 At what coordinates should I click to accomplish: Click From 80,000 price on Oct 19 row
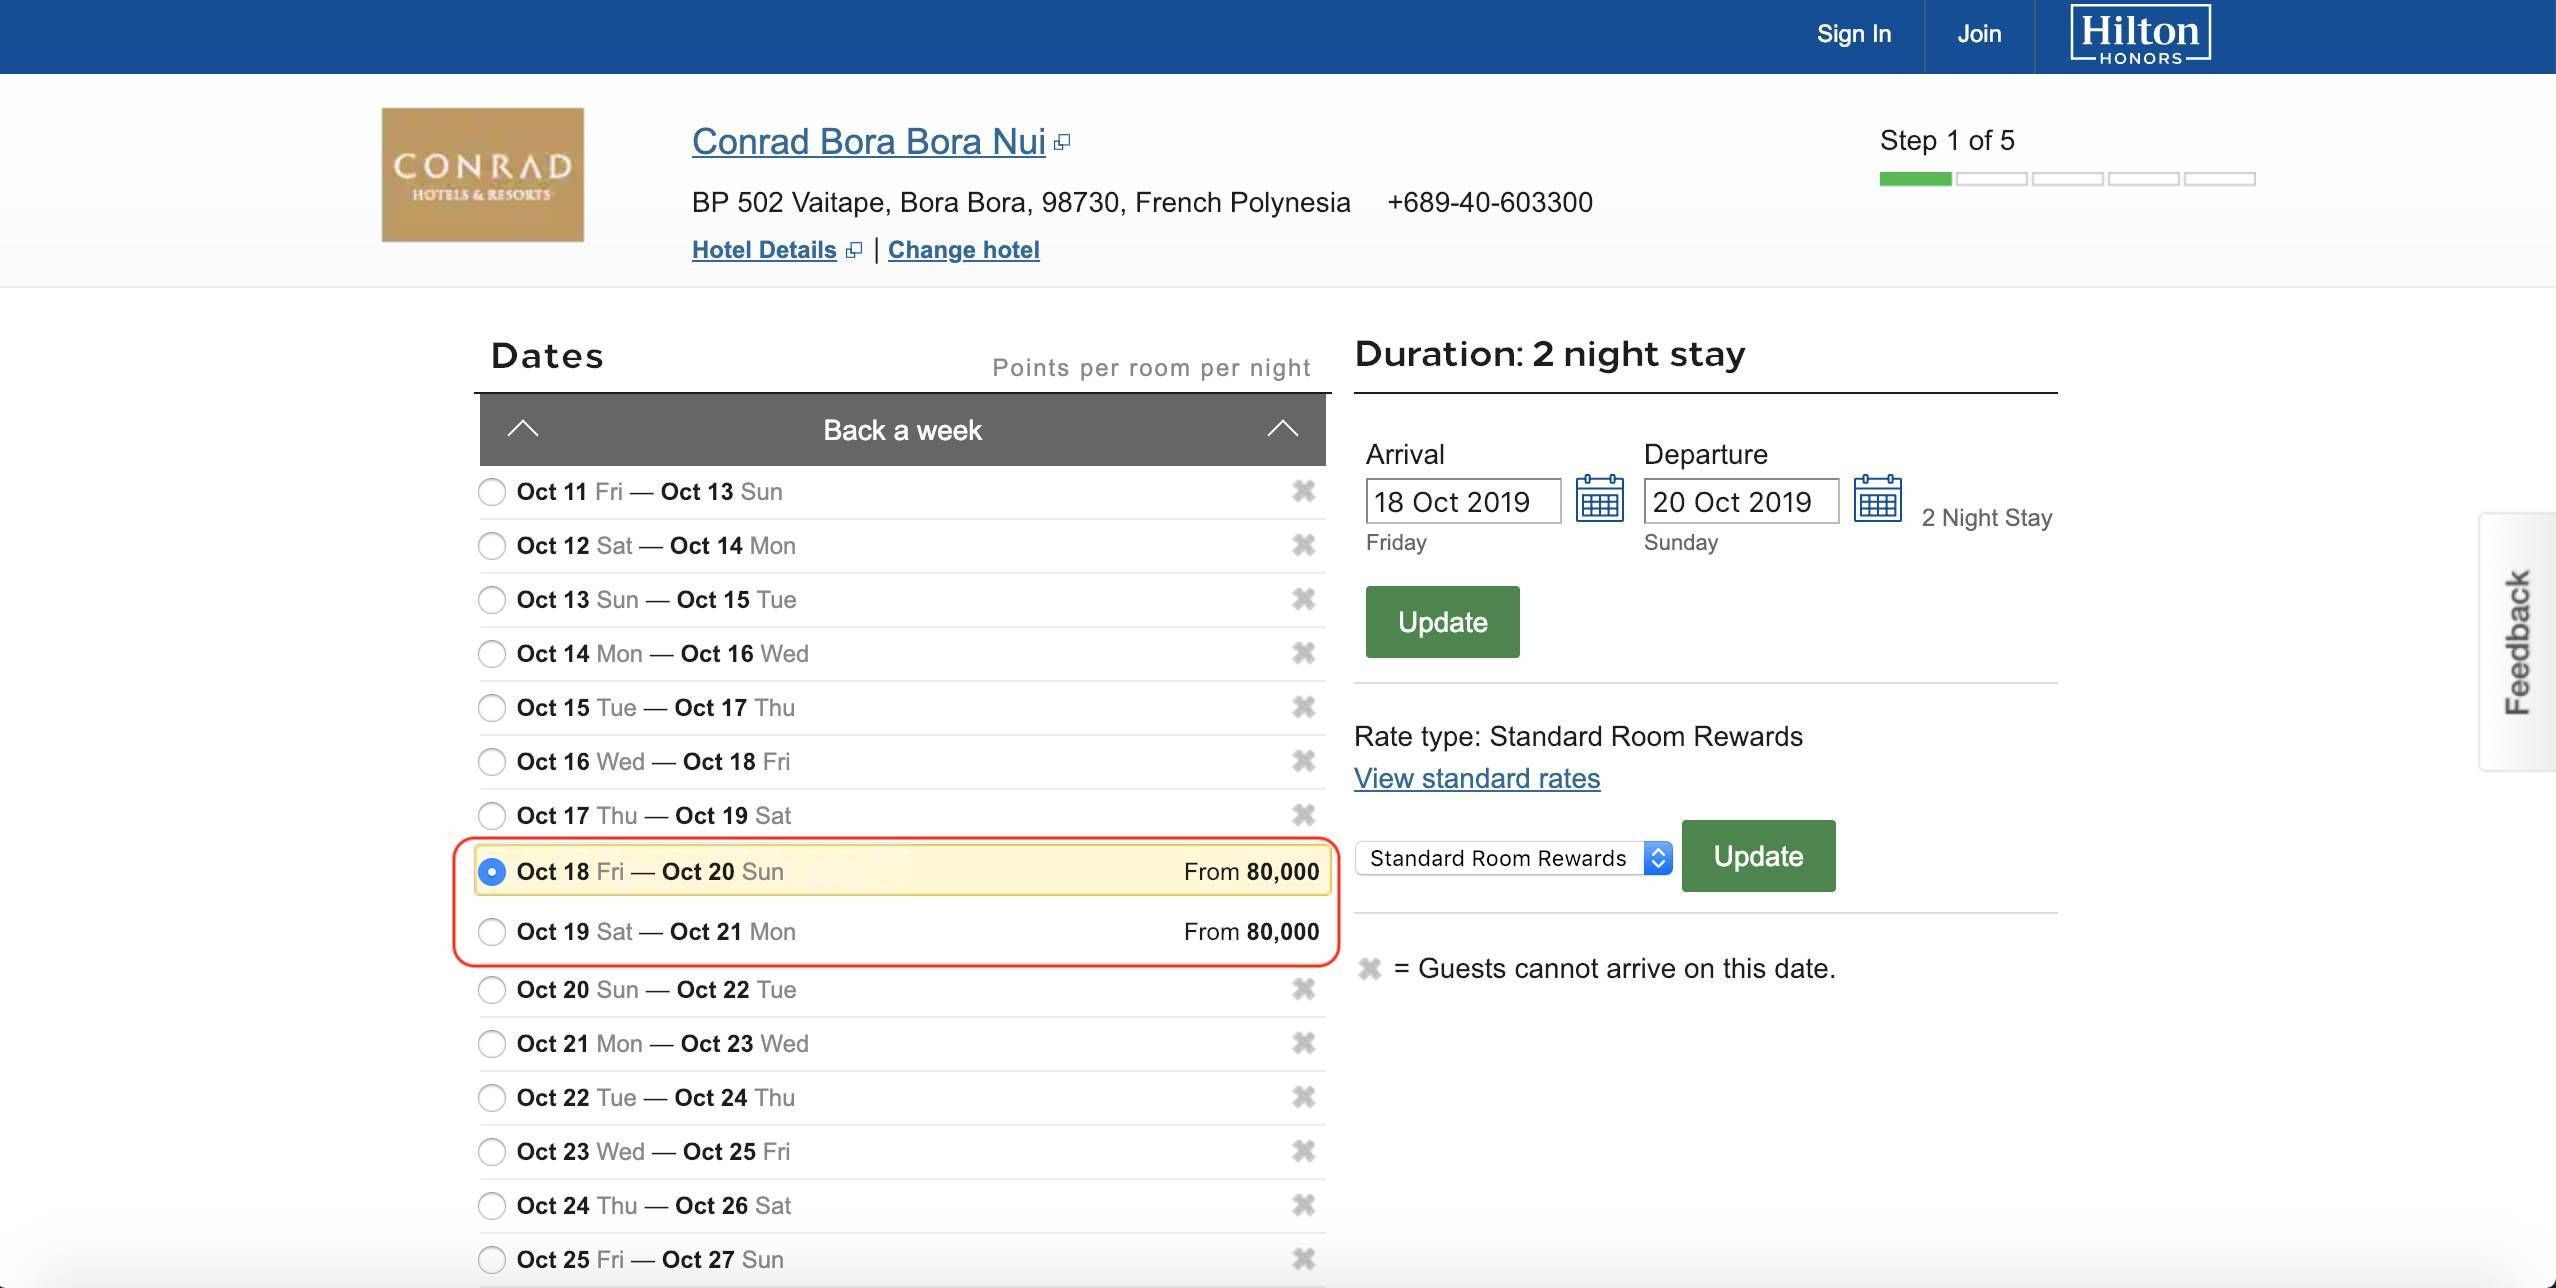pyautogui.click(x=1251, y=932)
